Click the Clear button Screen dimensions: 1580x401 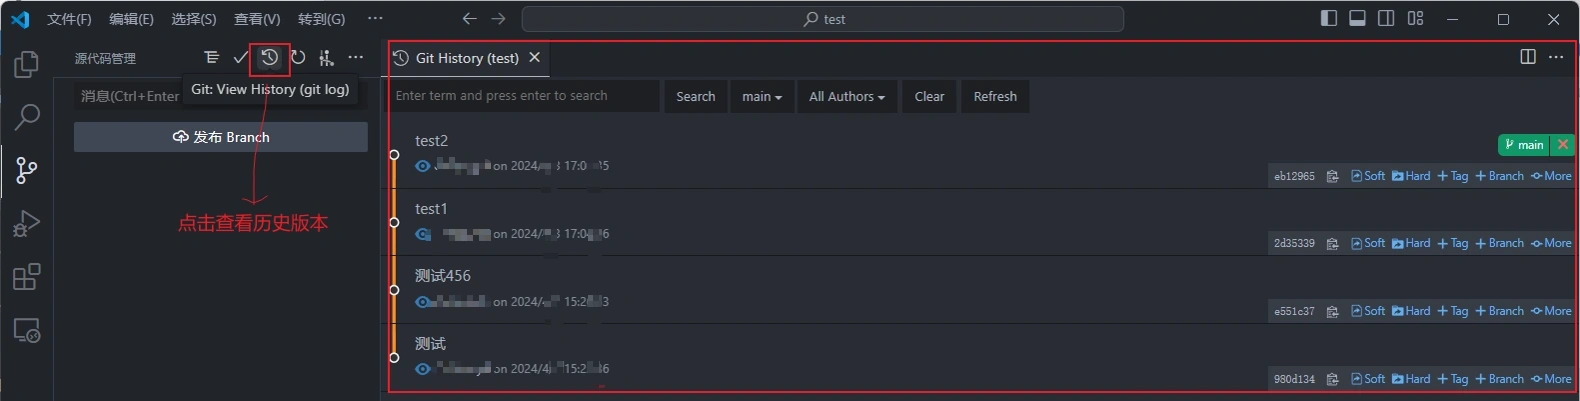point(929,96)
